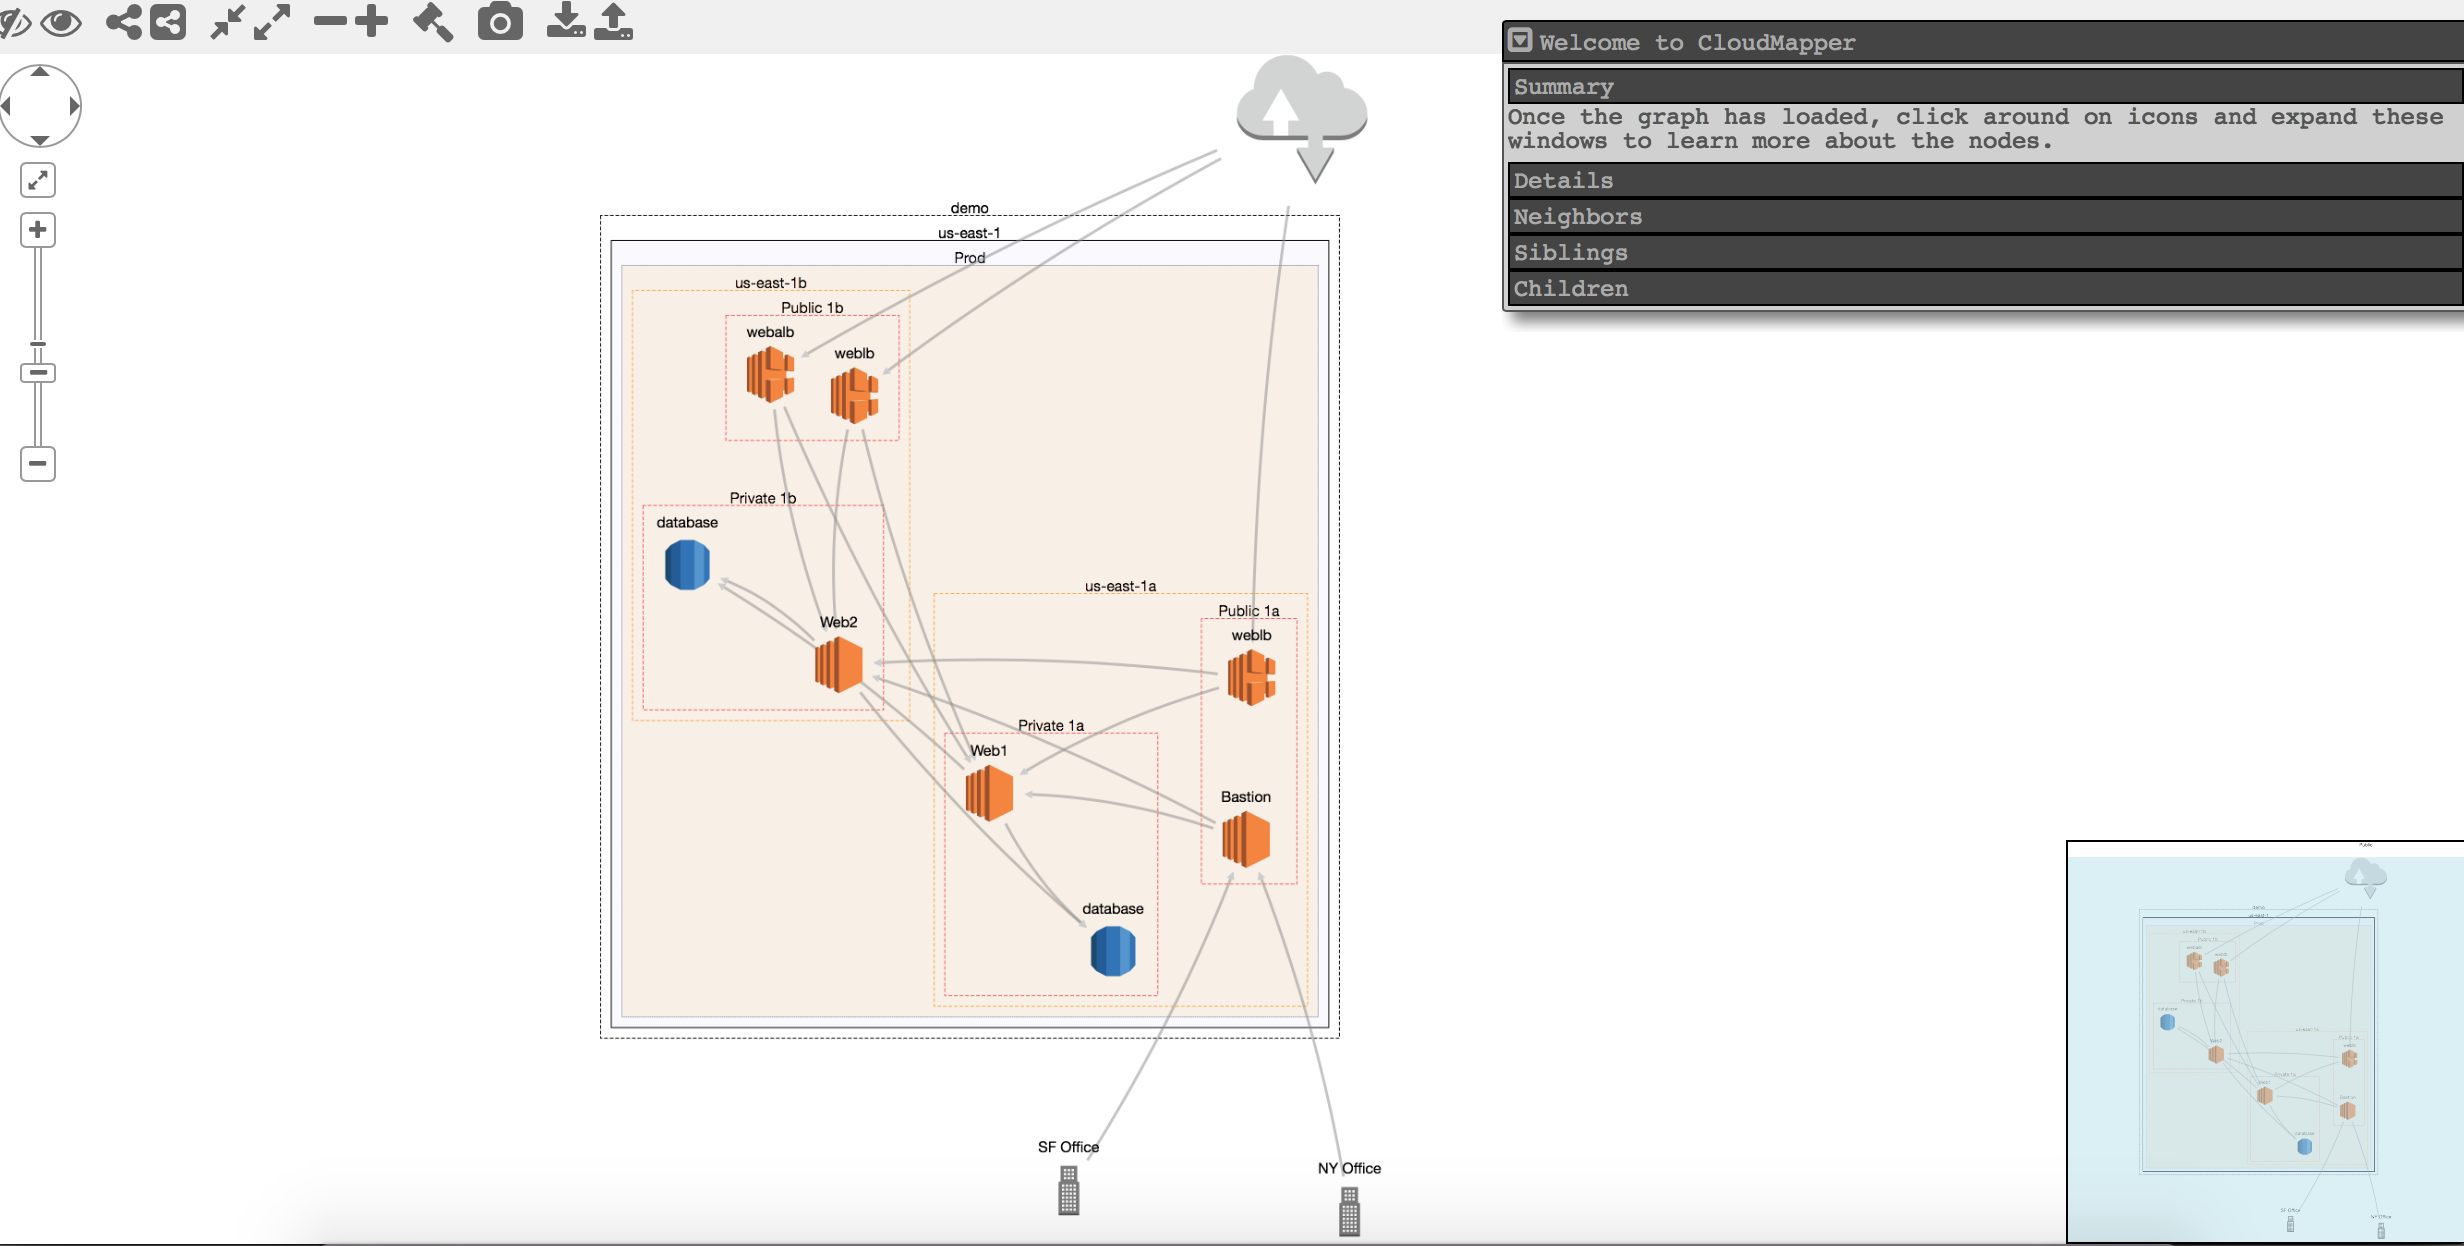Take a screenshot using the camera icon

tap(500, 22)
